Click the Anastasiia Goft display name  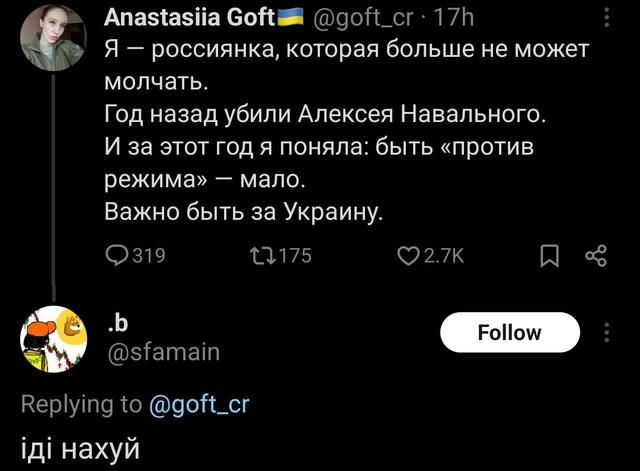point(188,17)
